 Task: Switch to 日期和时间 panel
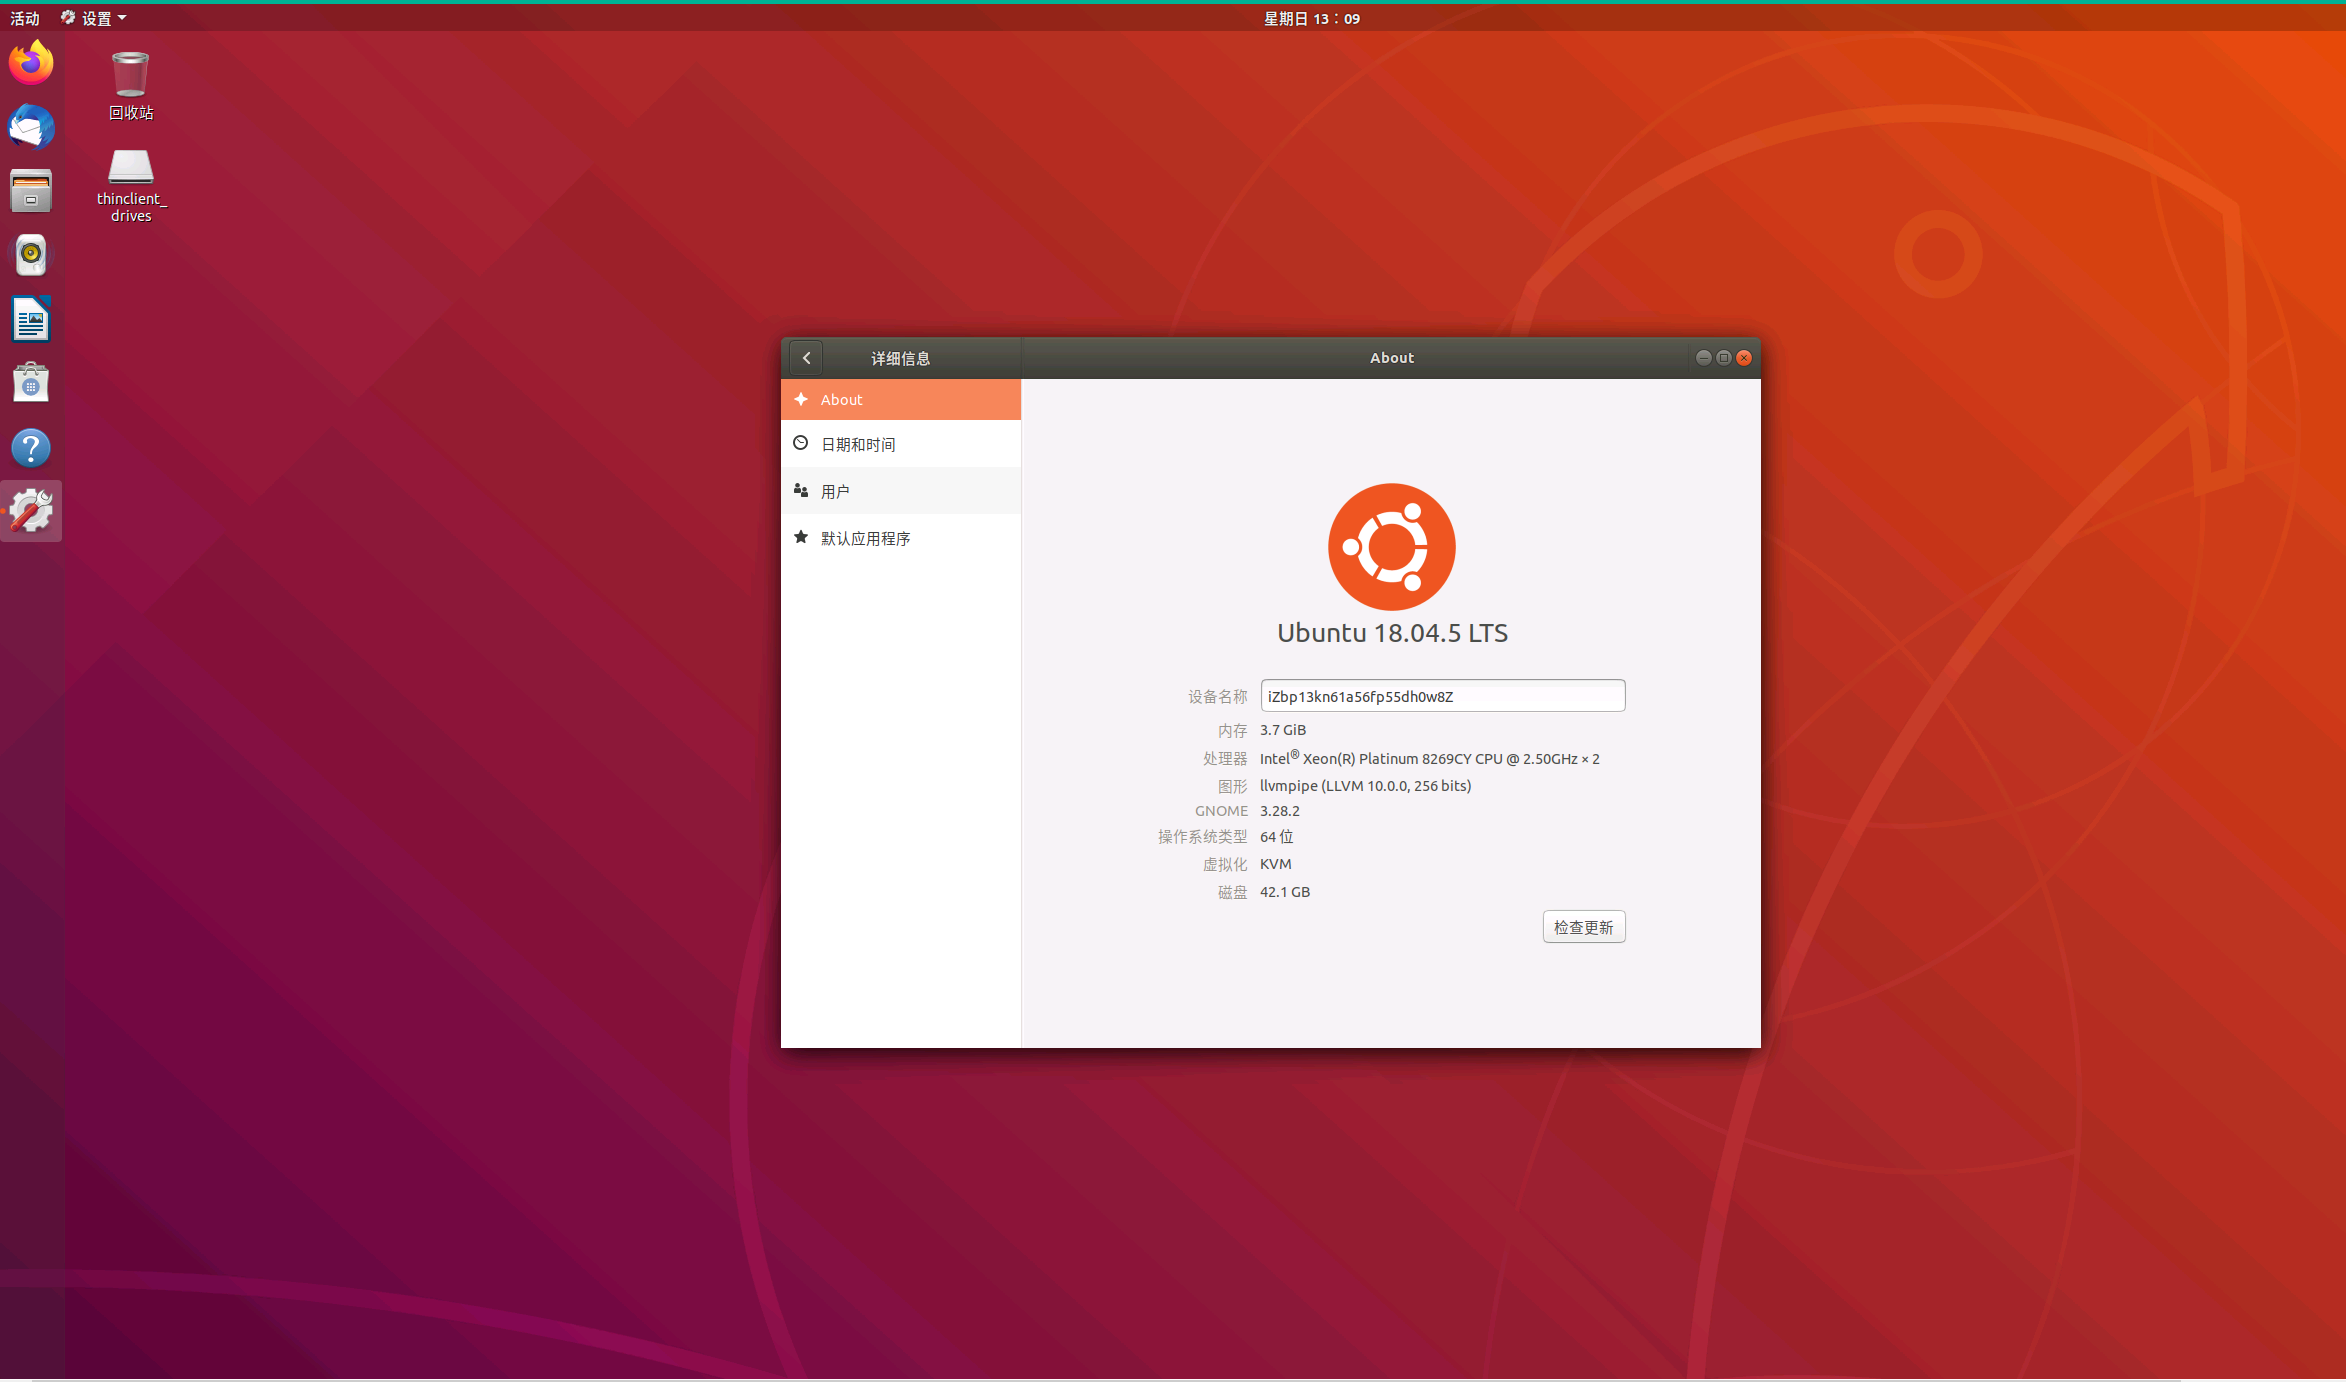(x=901, y=444)
